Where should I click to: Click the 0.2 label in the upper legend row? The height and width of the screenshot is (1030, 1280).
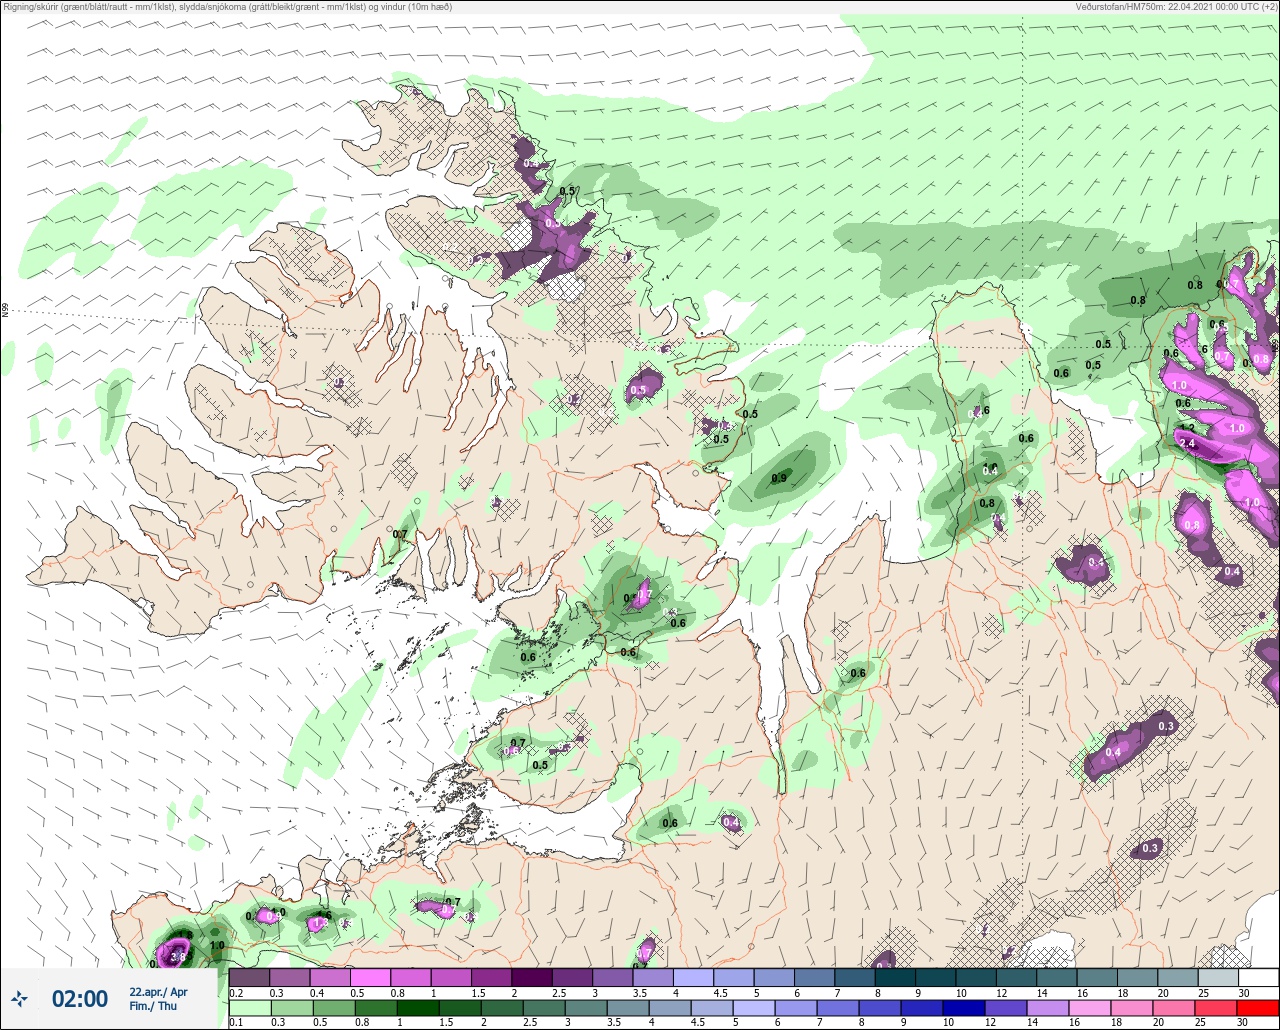pos(236,992)
